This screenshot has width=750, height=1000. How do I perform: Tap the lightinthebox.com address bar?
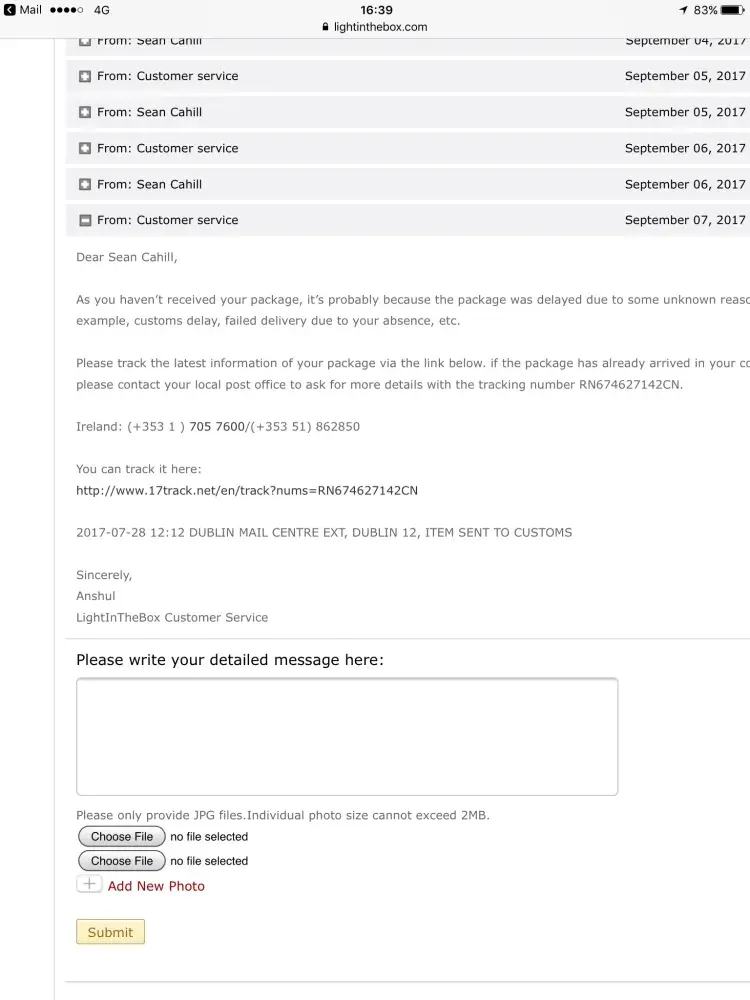tap(375, 27)
